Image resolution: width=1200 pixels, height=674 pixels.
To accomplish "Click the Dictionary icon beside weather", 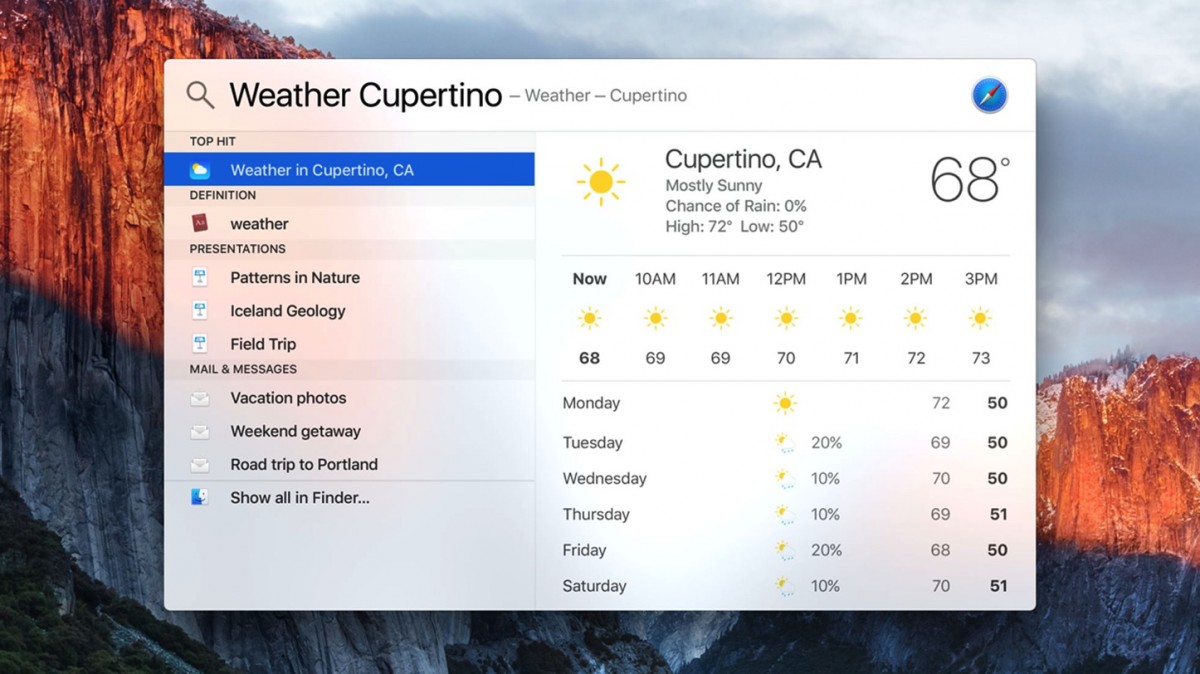I will click(200, 223).
